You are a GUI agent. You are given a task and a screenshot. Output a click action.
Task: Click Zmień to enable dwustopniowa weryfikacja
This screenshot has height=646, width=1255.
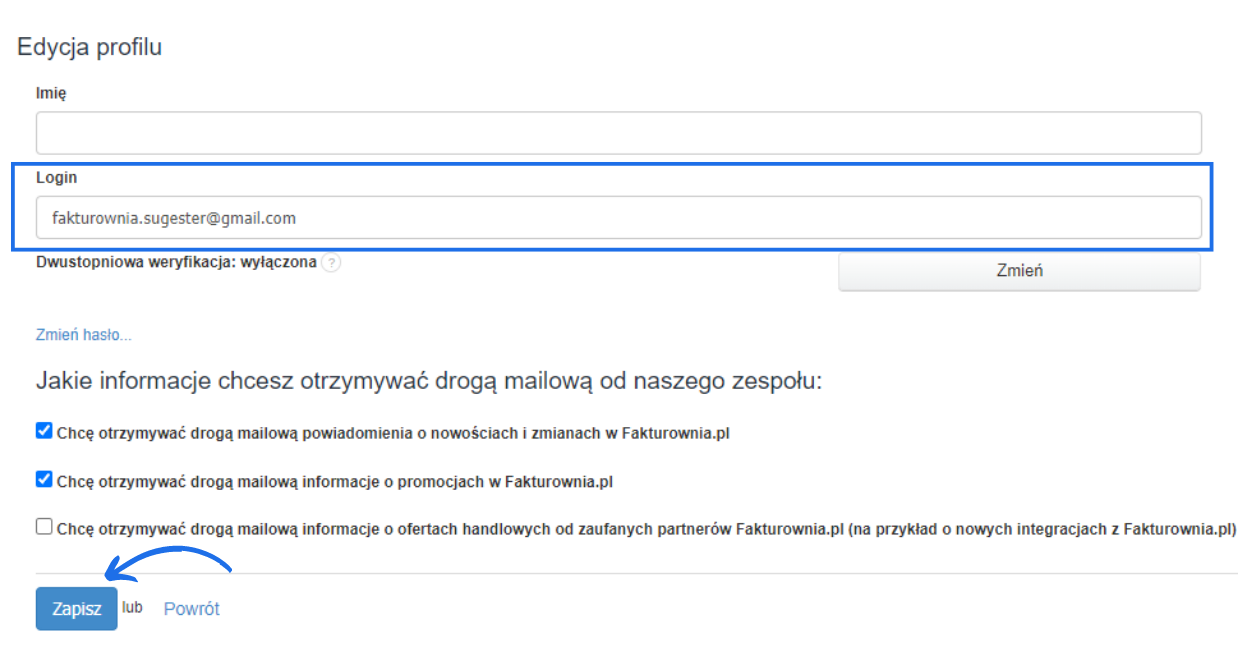1019,271
